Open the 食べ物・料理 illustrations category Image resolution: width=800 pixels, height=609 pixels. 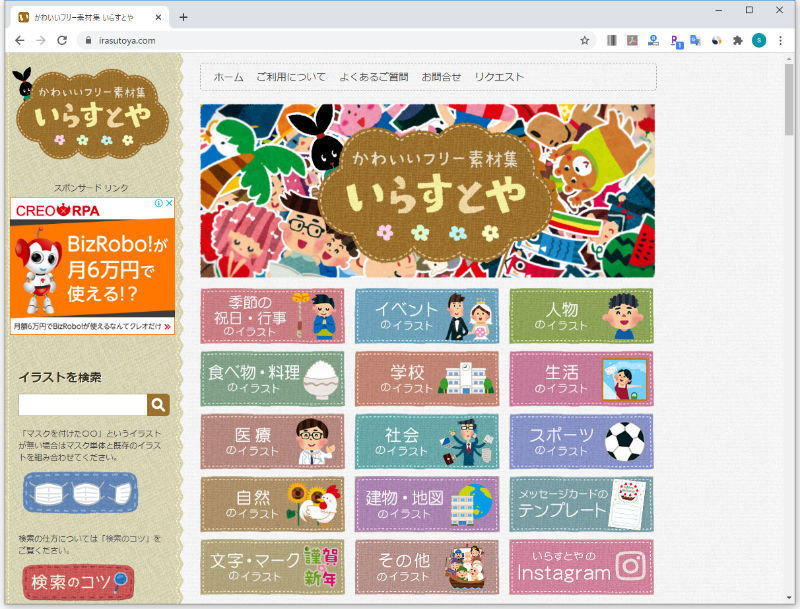click(272, 378)
